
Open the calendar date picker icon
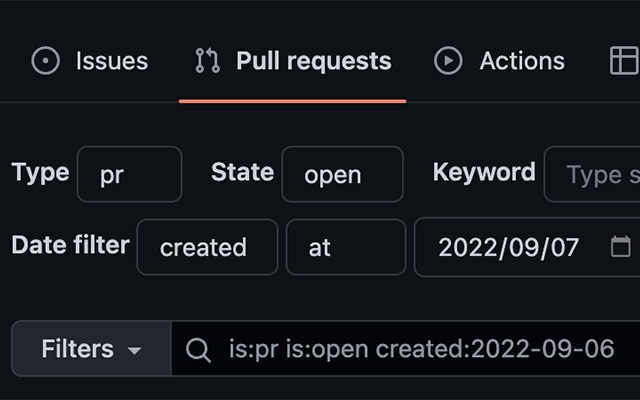[x=620, y=247]
